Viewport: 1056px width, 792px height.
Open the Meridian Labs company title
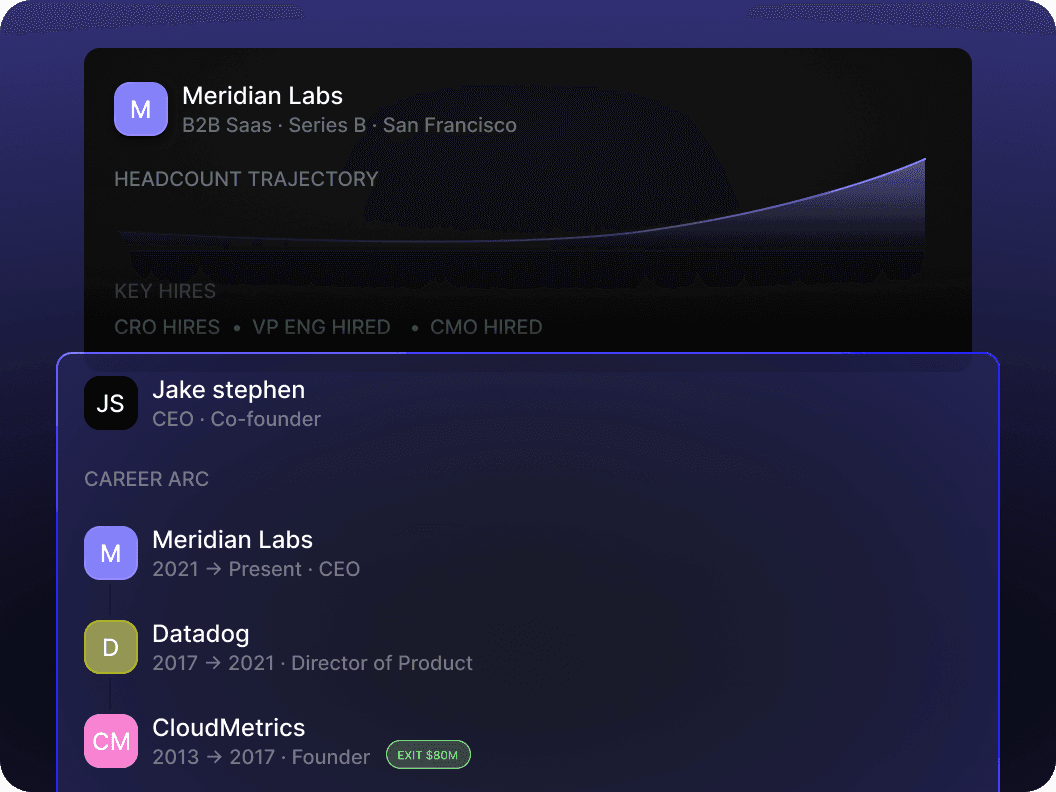263,96
